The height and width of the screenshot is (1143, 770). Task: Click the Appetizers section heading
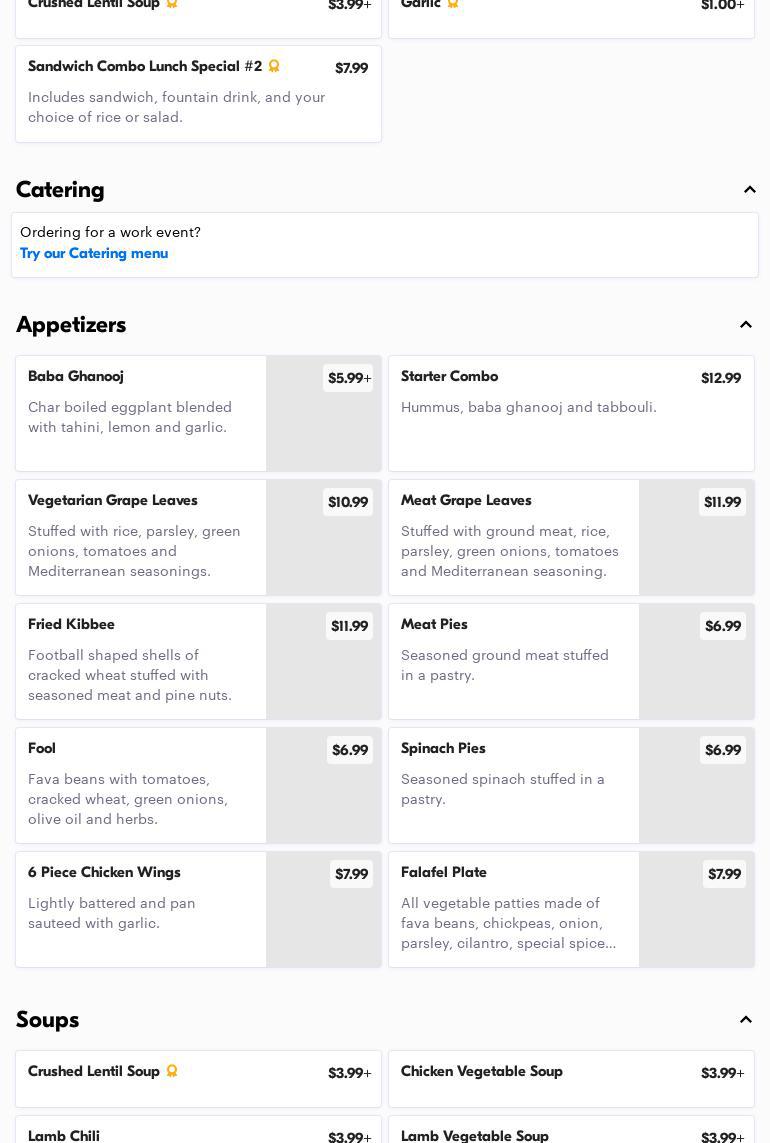(71, 325)
